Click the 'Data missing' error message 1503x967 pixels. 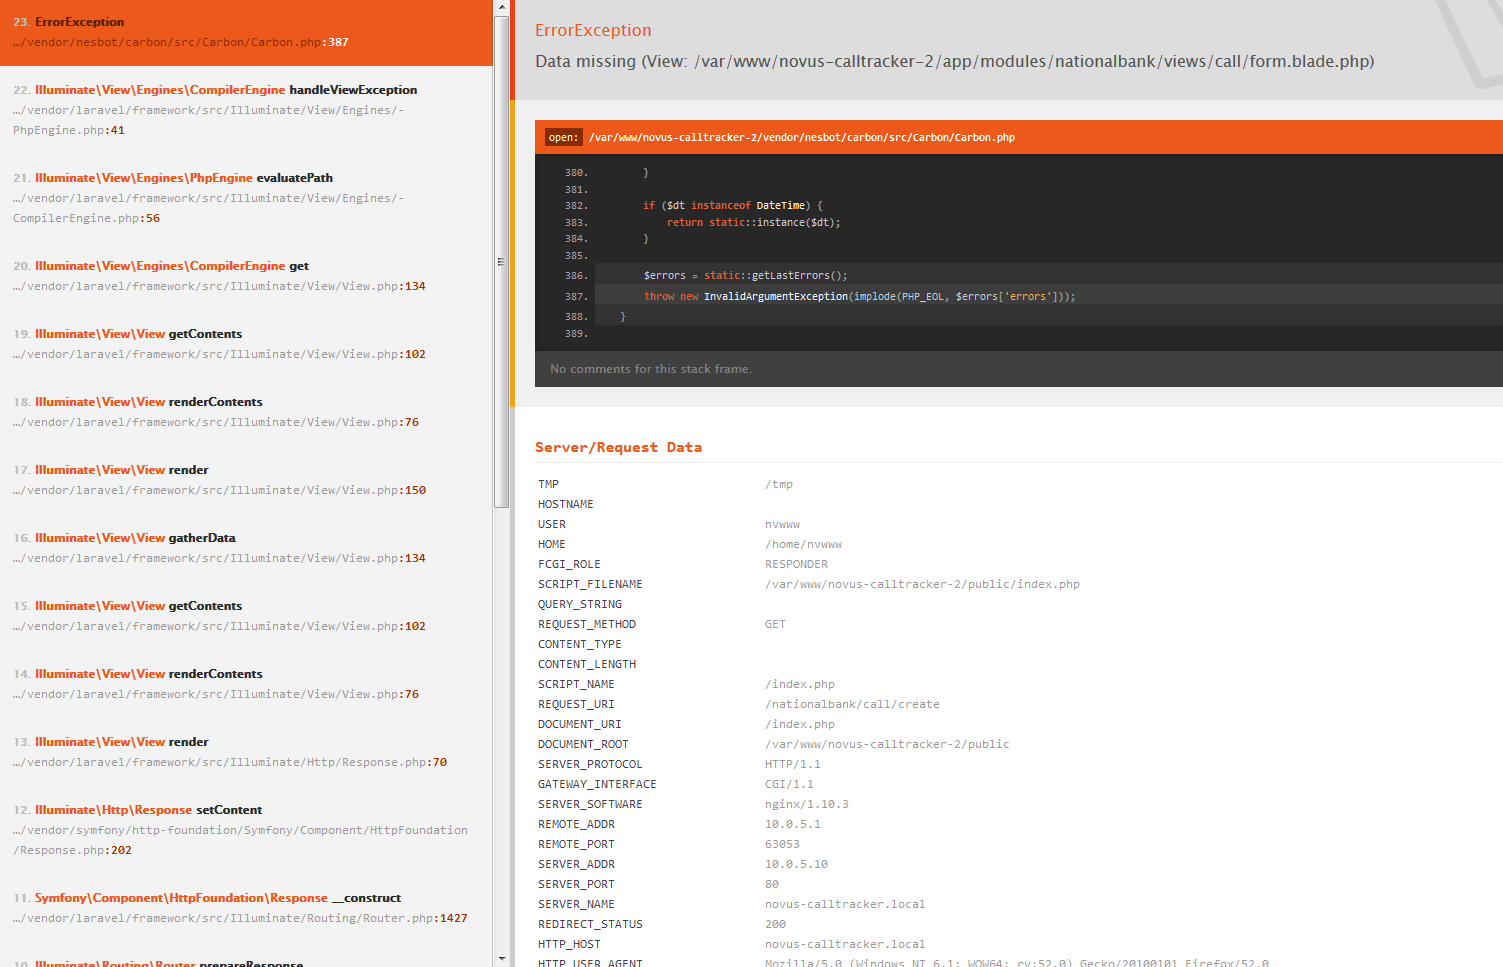954,61
